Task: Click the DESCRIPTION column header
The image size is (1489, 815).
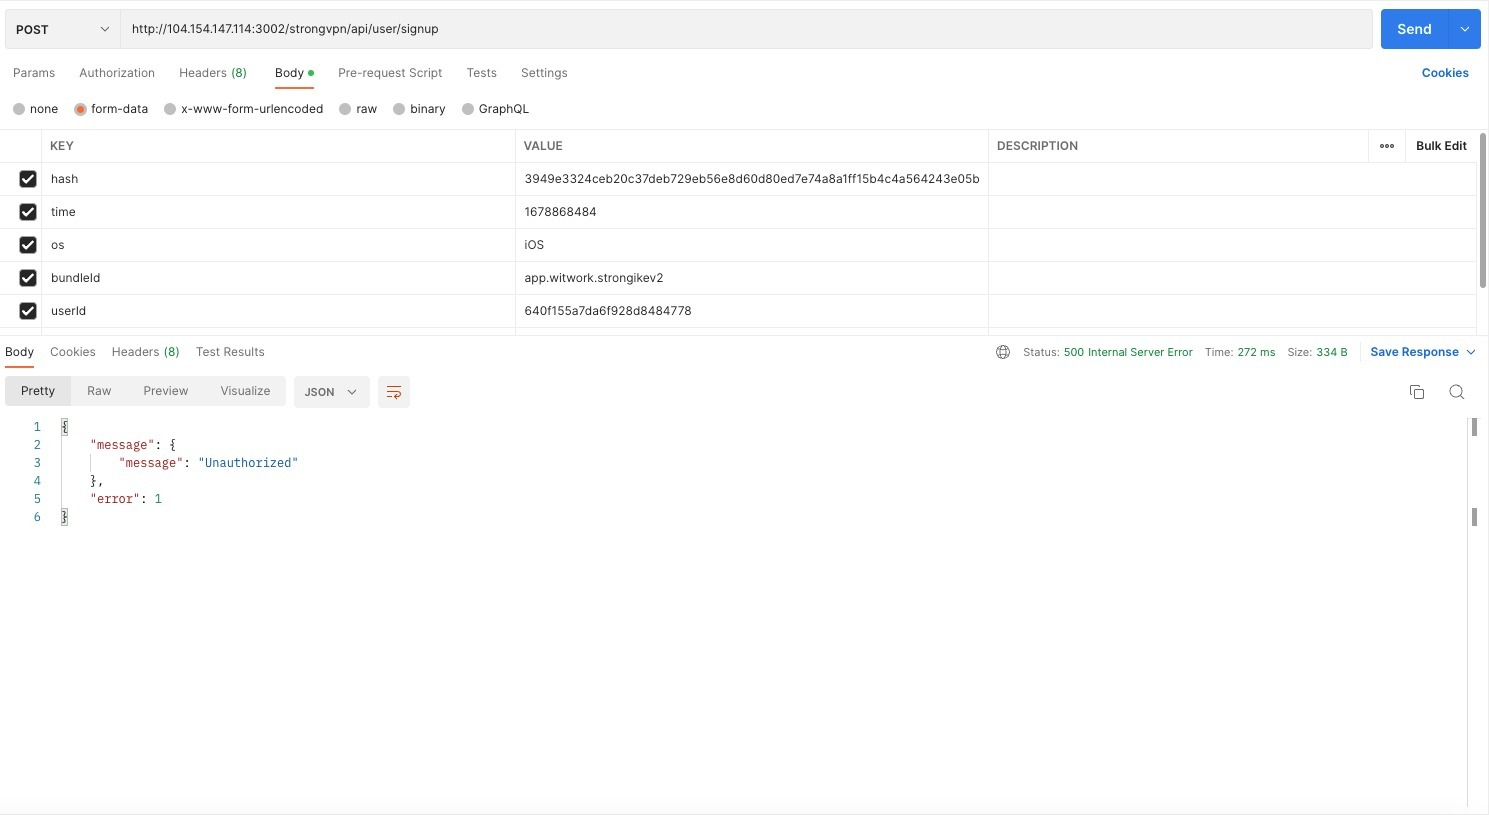Action: coord(1037,146)
